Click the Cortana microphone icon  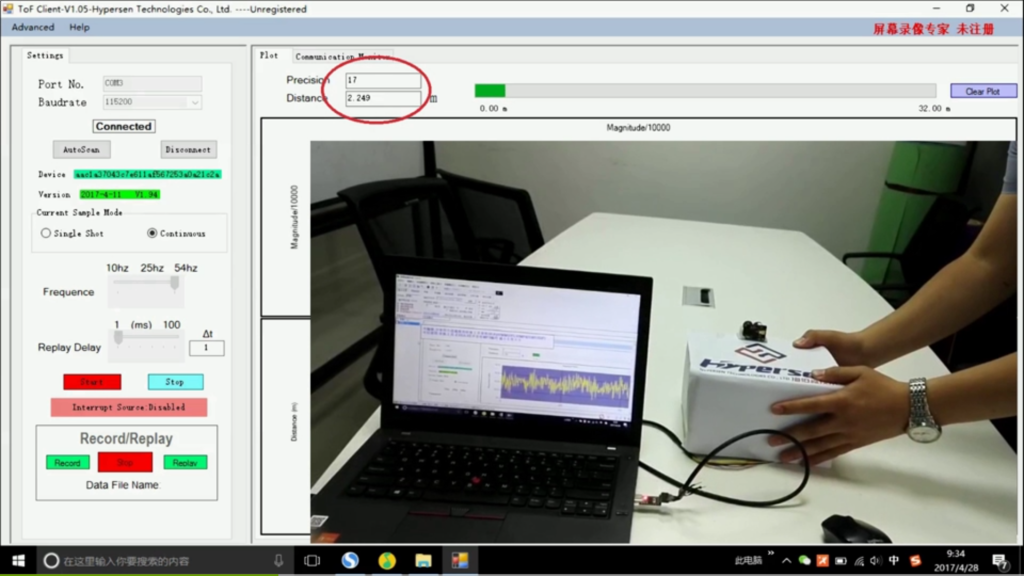click(278, 561)
